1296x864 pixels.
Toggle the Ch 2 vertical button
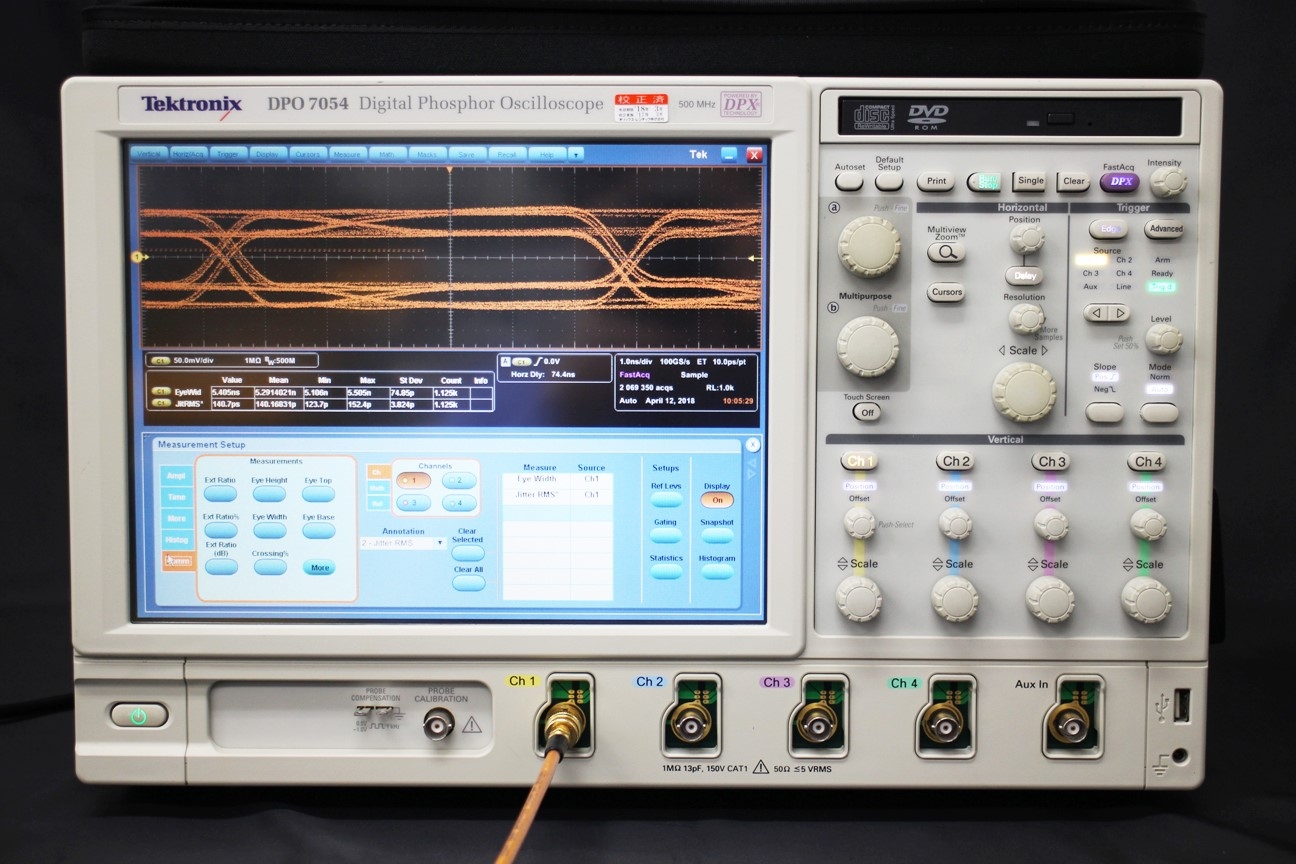tap(955, 461)
